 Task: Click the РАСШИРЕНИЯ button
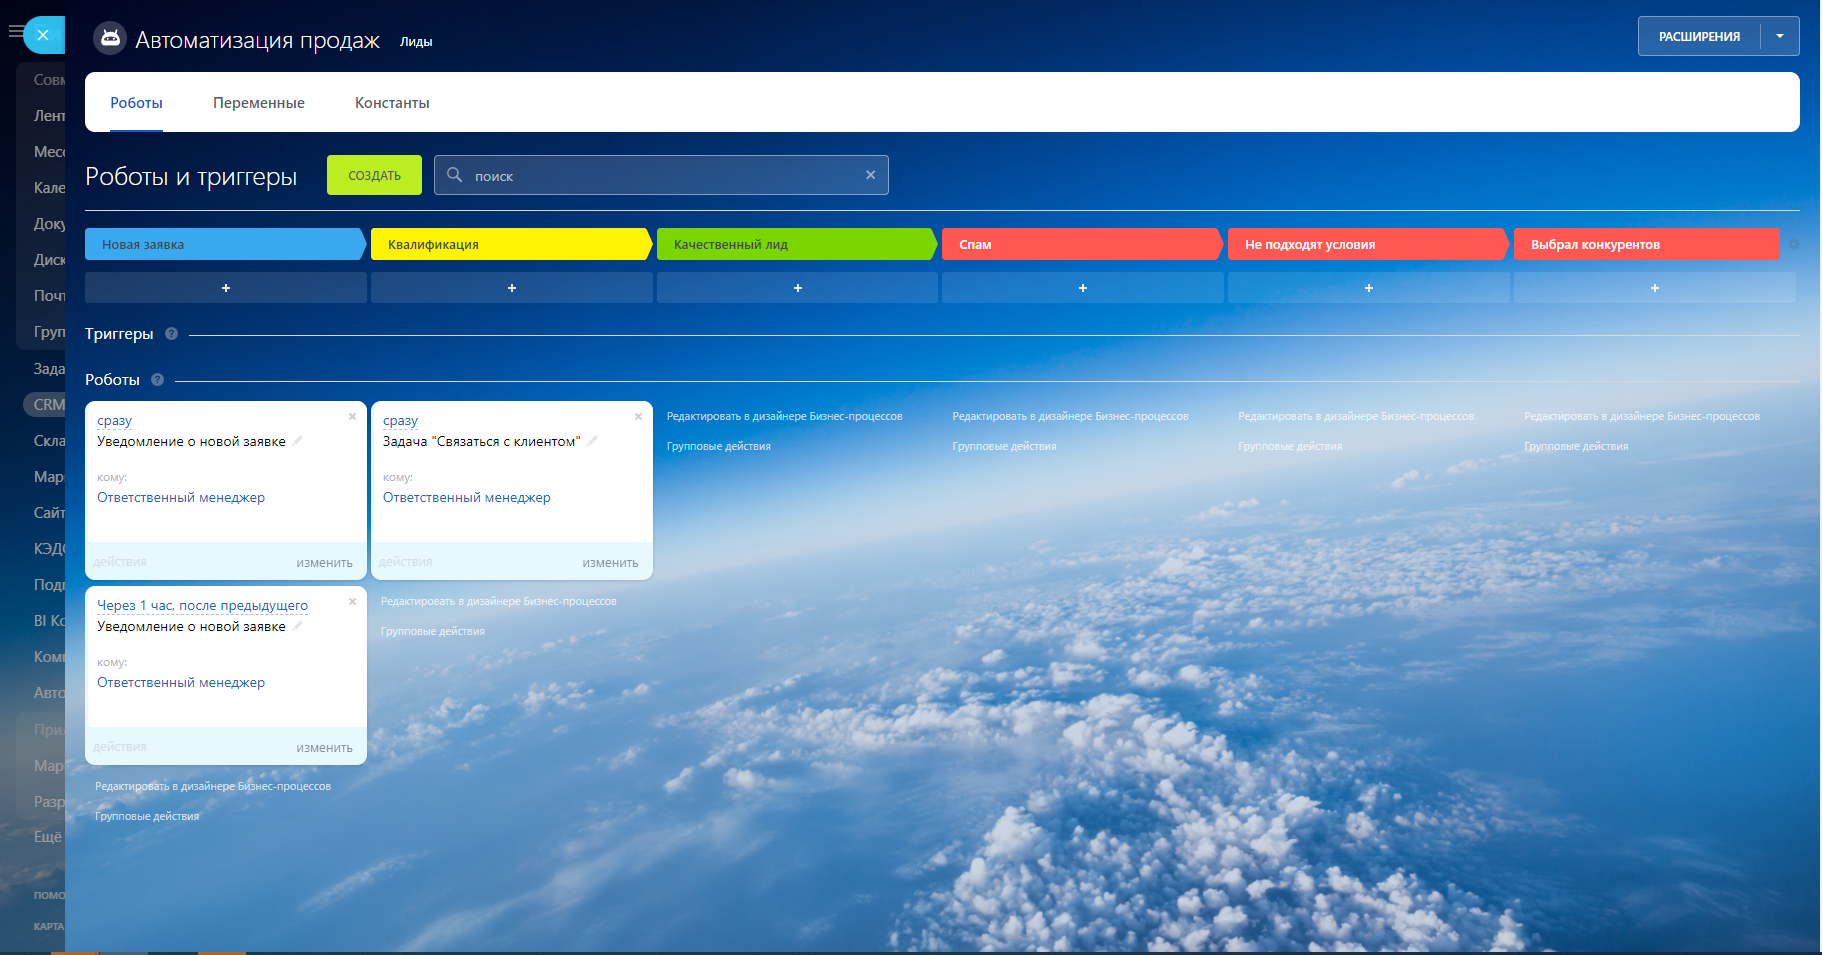(1699, 36)
